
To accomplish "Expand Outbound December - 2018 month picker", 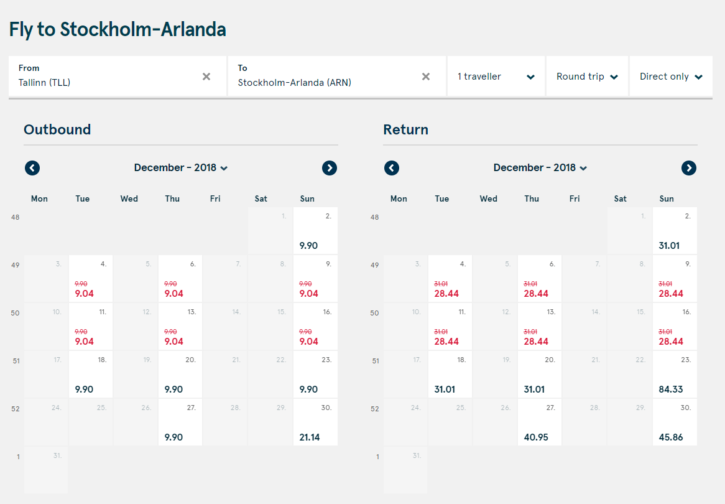I will click(x=181, y=168).
